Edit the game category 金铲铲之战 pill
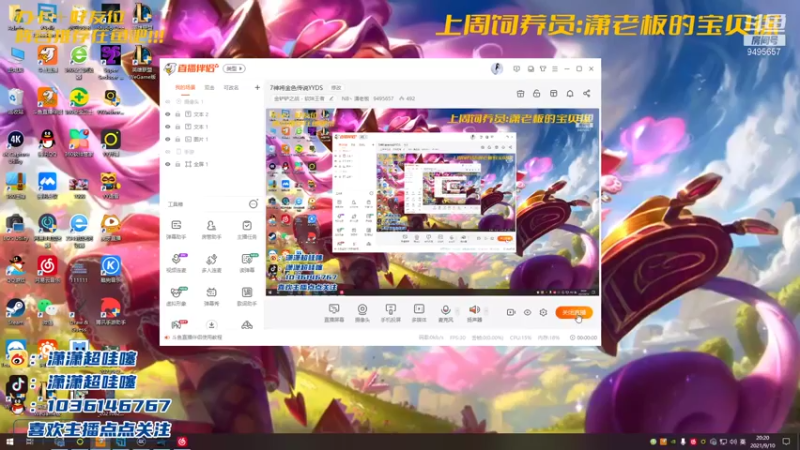 (x=303, y=98)
